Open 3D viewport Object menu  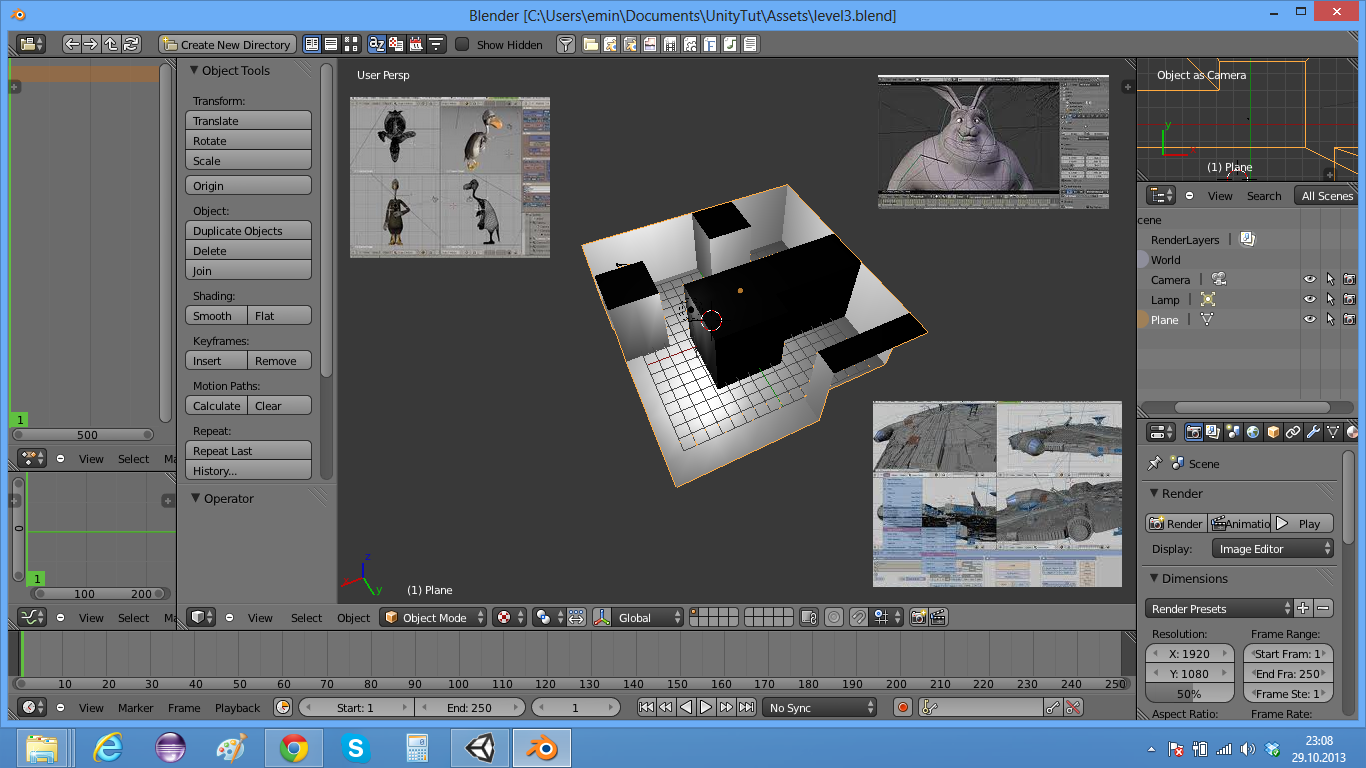(353, 617)
